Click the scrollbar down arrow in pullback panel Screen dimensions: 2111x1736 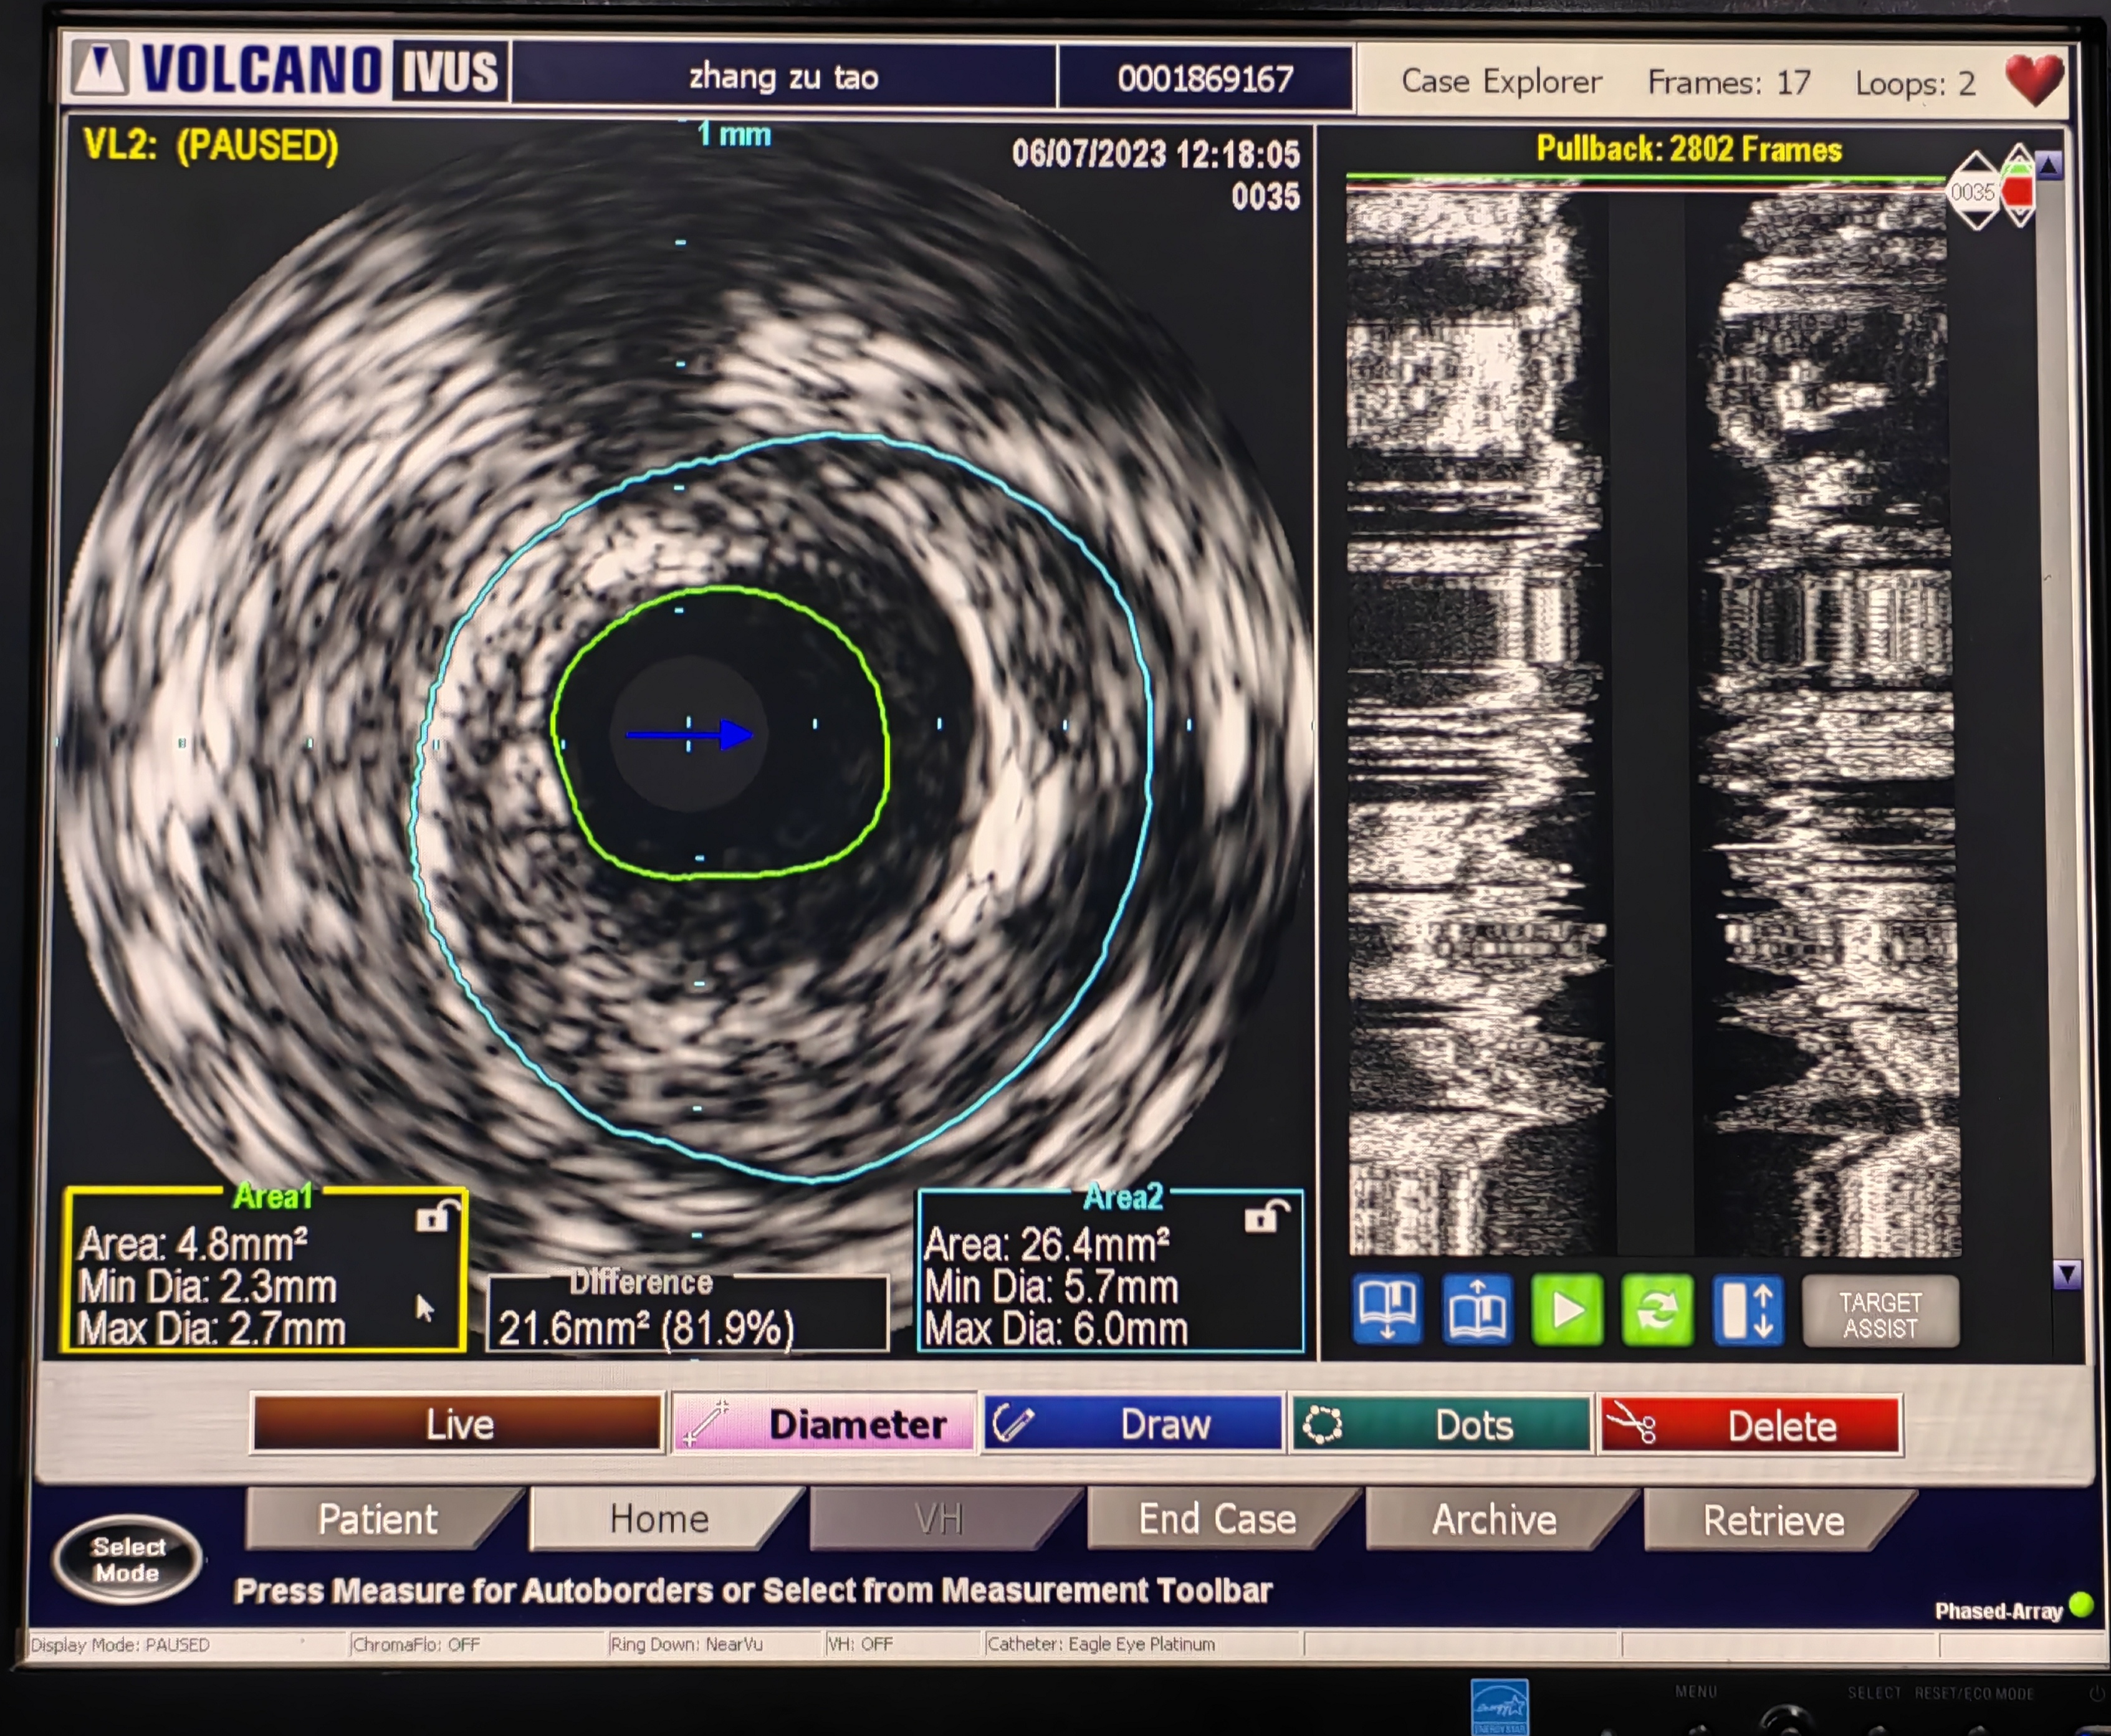coord(2066,1273)
